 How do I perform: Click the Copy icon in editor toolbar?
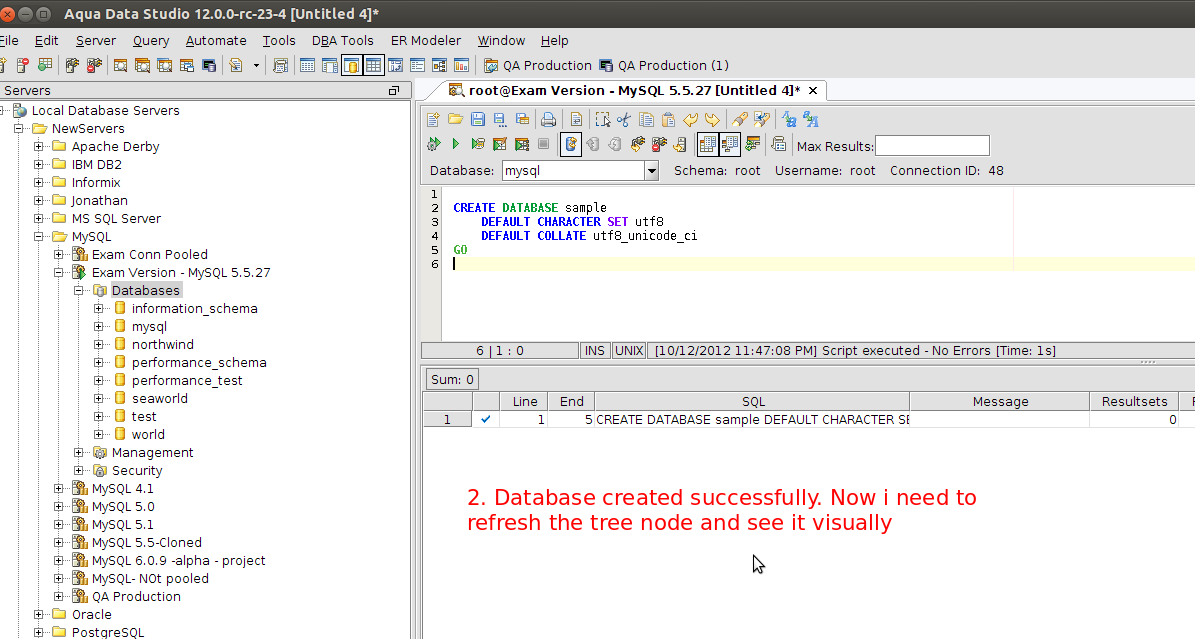[x=646, y=120]
